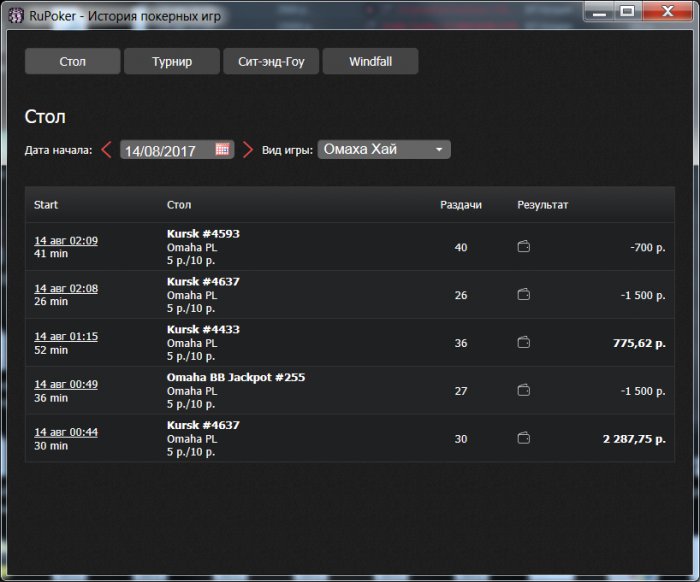700x582 pixels.
Task: Click the result -700 р.
Action: (x=648, y=247)
